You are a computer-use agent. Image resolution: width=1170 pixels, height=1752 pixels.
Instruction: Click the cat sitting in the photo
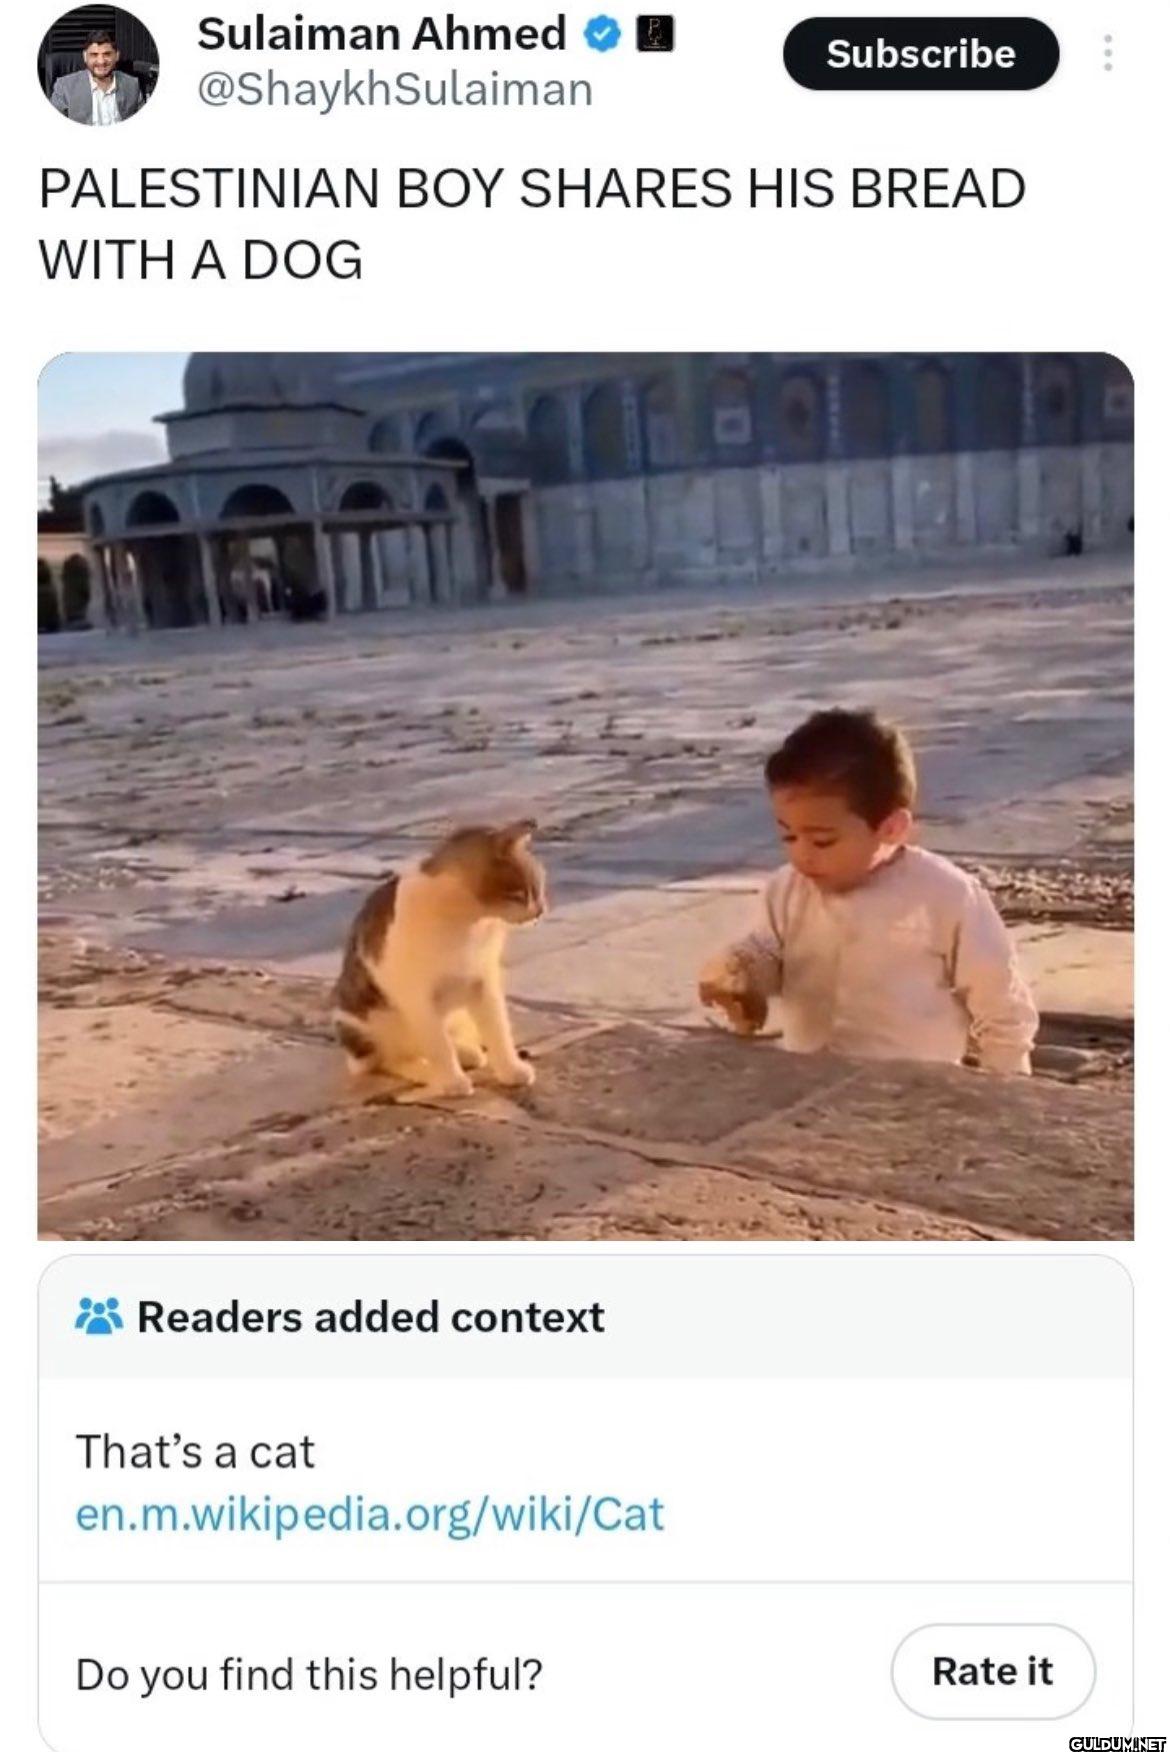click(440, 960)
